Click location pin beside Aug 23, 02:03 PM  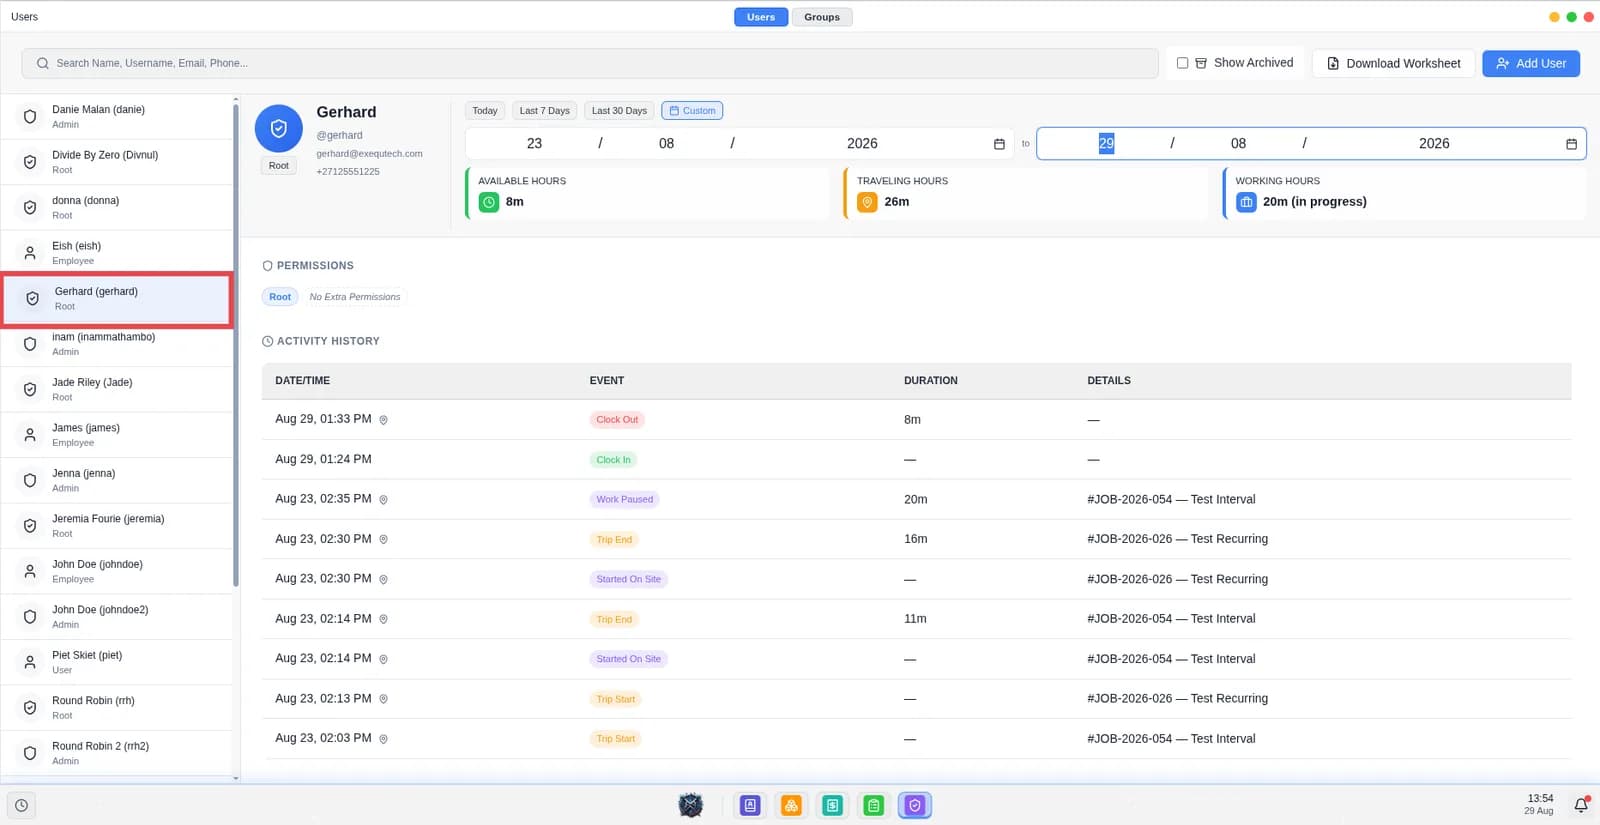click(383, 739)
